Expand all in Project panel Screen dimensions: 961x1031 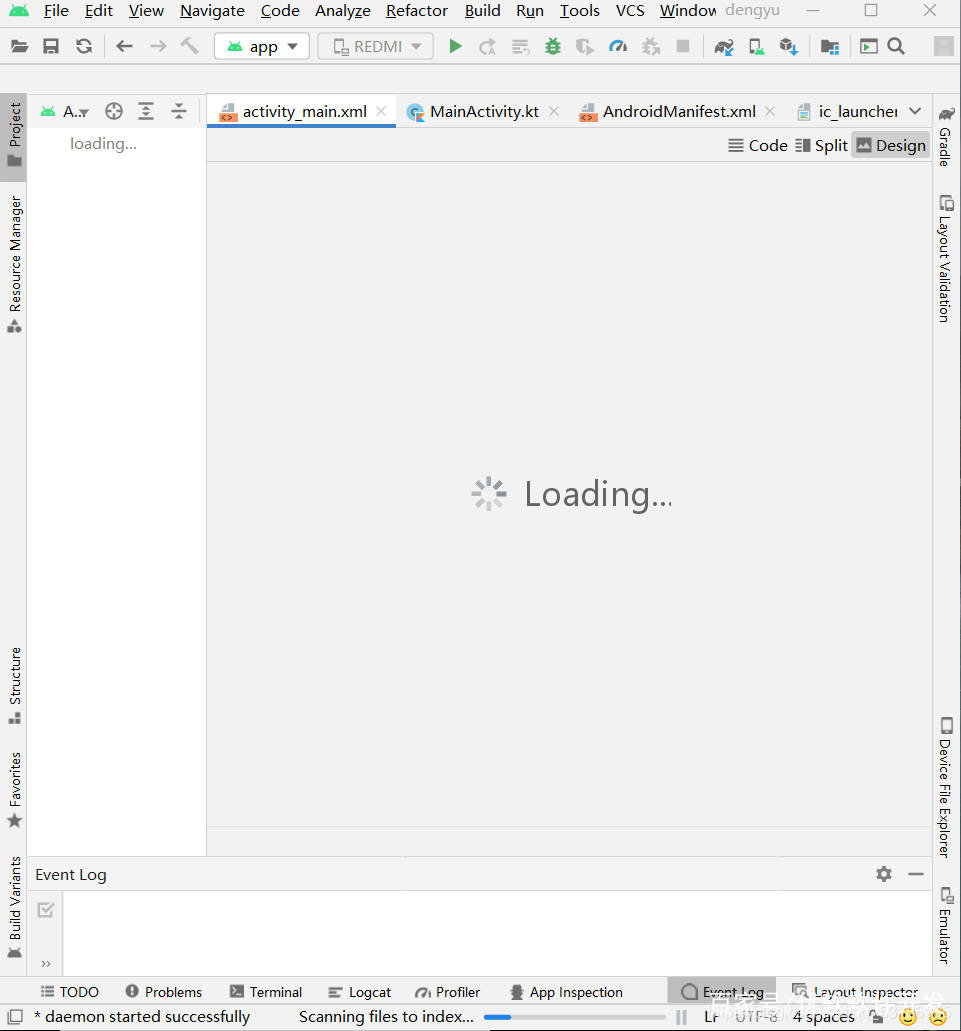(x=146, y=111)
